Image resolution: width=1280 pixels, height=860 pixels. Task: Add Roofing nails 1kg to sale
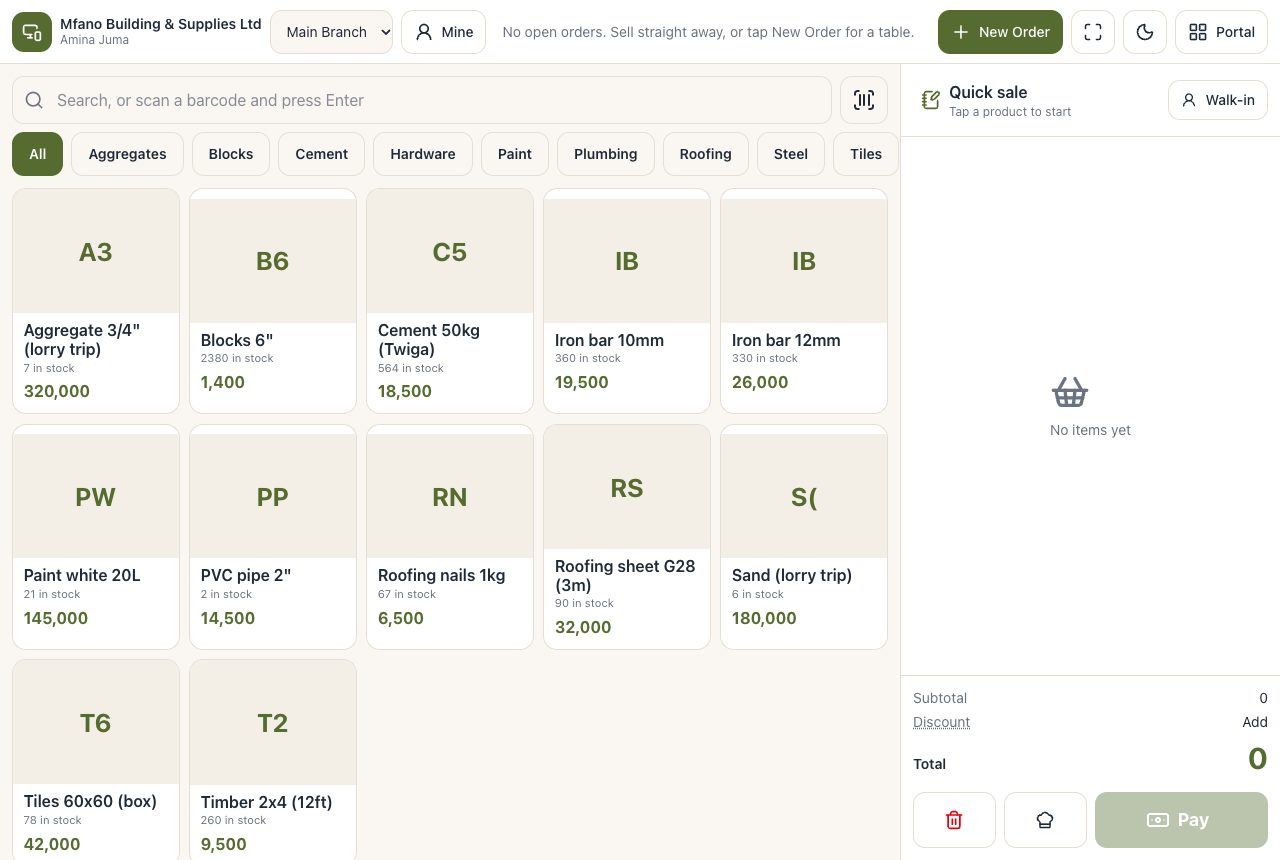coord(450,537)
